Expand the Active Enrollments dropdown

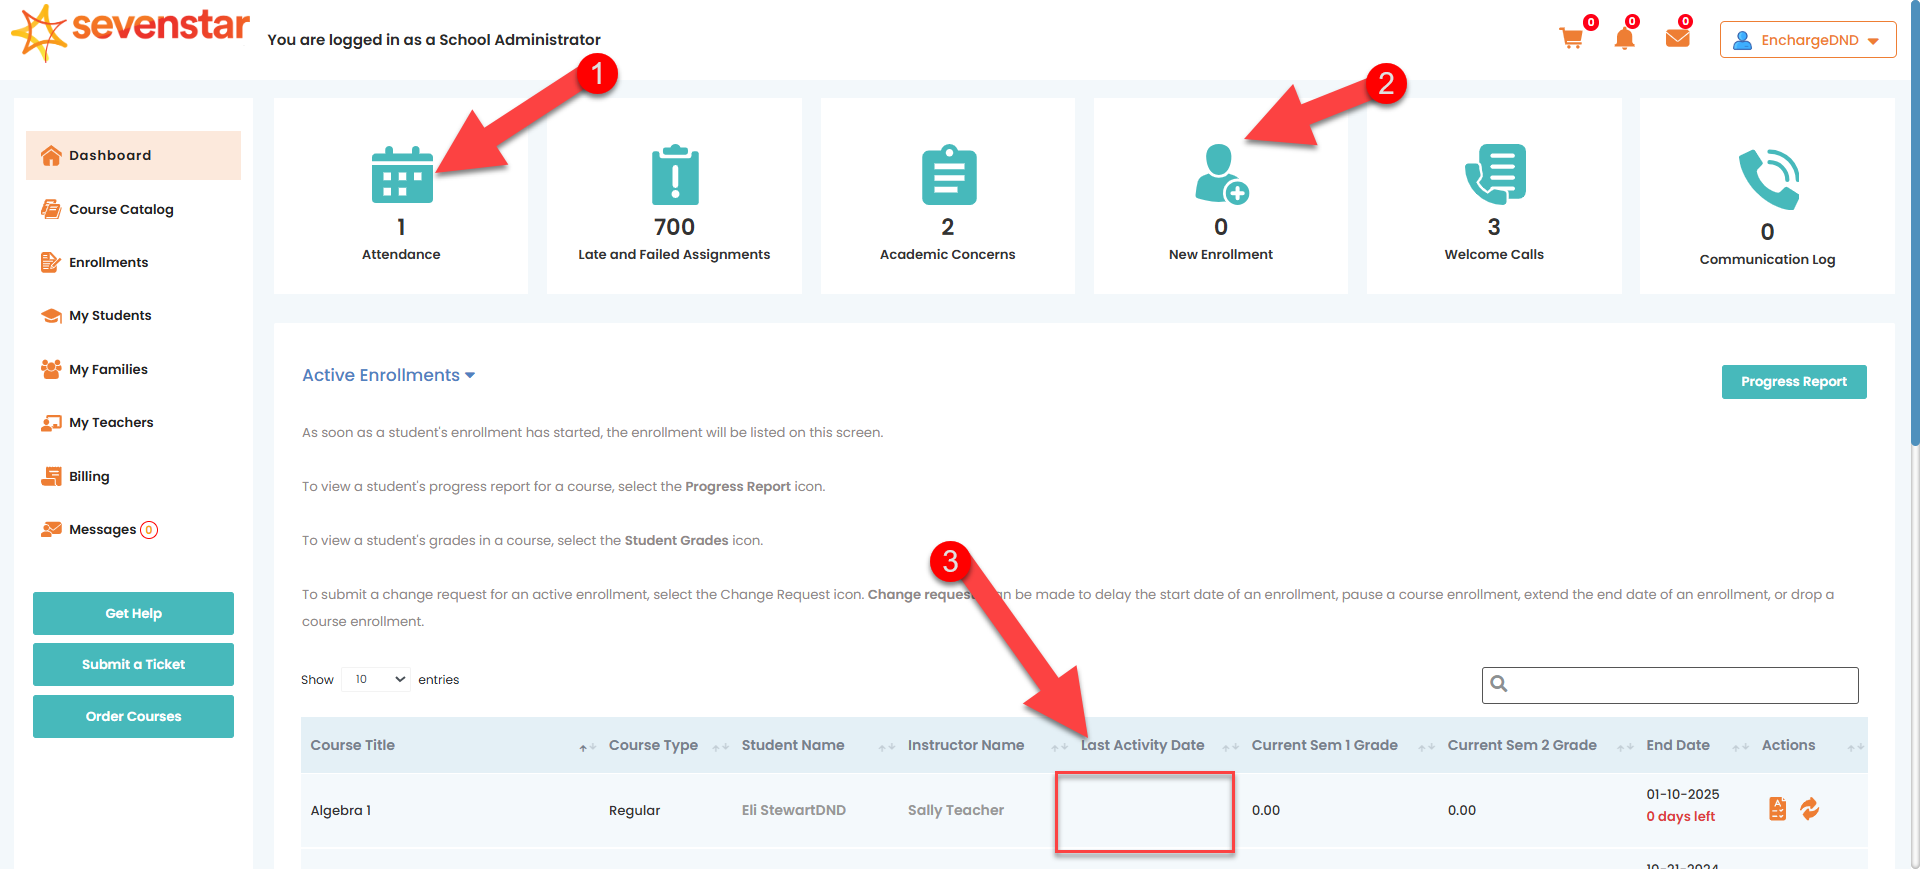(388, 375)
